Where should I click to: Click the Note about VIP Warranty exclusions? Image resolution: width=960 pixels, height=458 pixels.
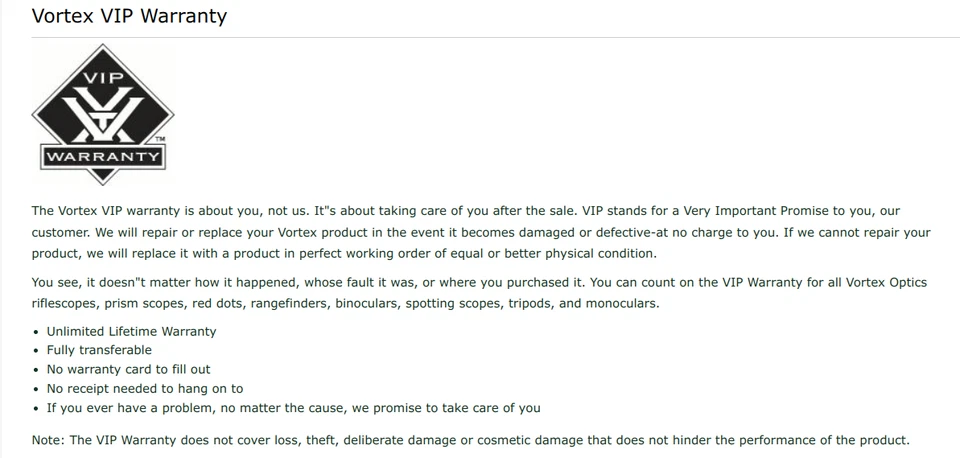(470, 440)
